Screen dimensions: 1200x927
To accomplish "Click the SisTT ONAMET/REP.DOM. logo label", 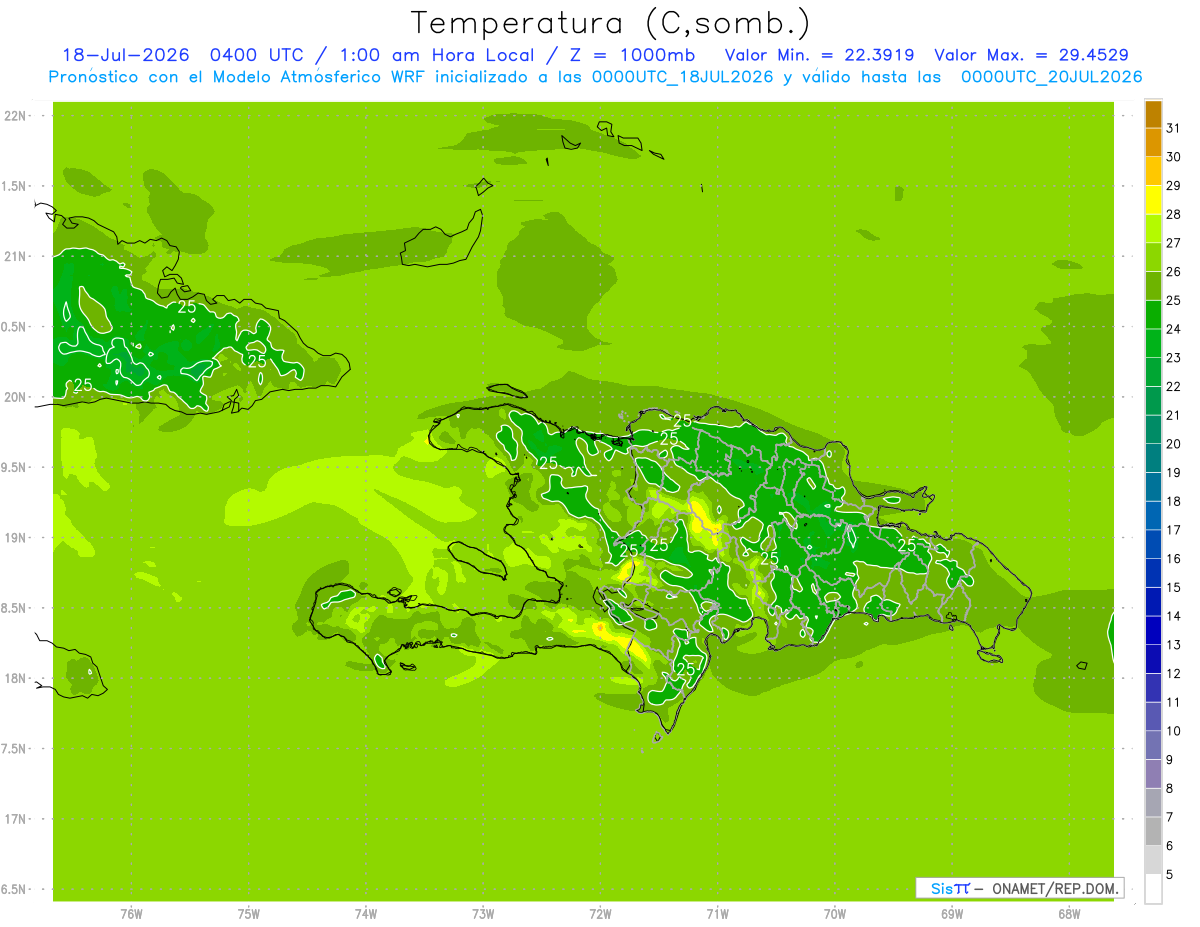I will tap(1020, 888).
